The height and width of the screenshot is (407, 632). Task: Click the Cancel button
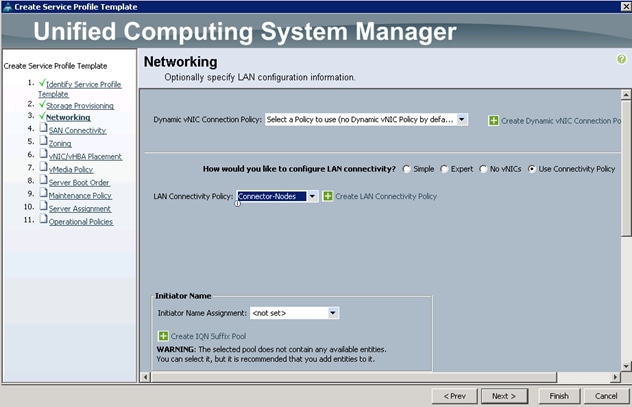tap(606, 396)
